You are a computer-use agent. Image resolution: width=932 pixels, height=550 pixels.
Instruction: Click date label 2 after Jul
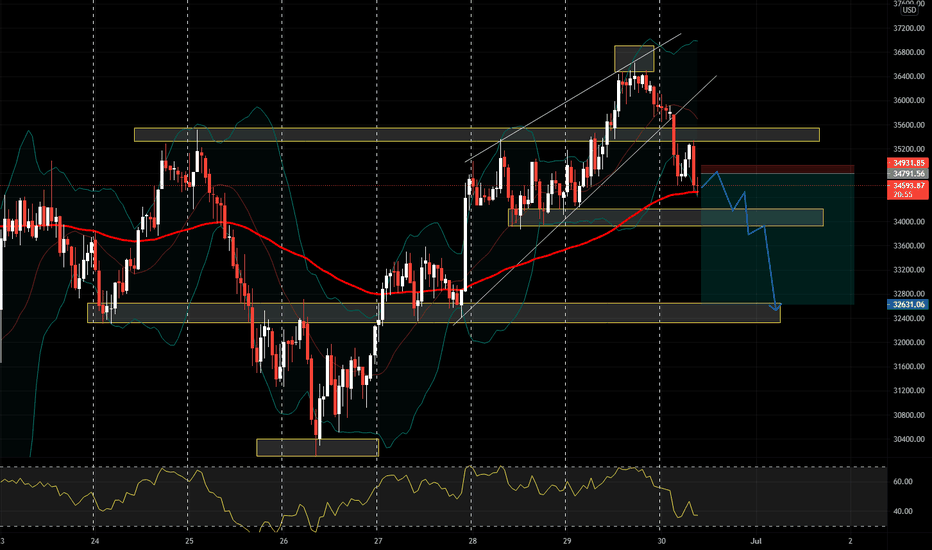850,541
